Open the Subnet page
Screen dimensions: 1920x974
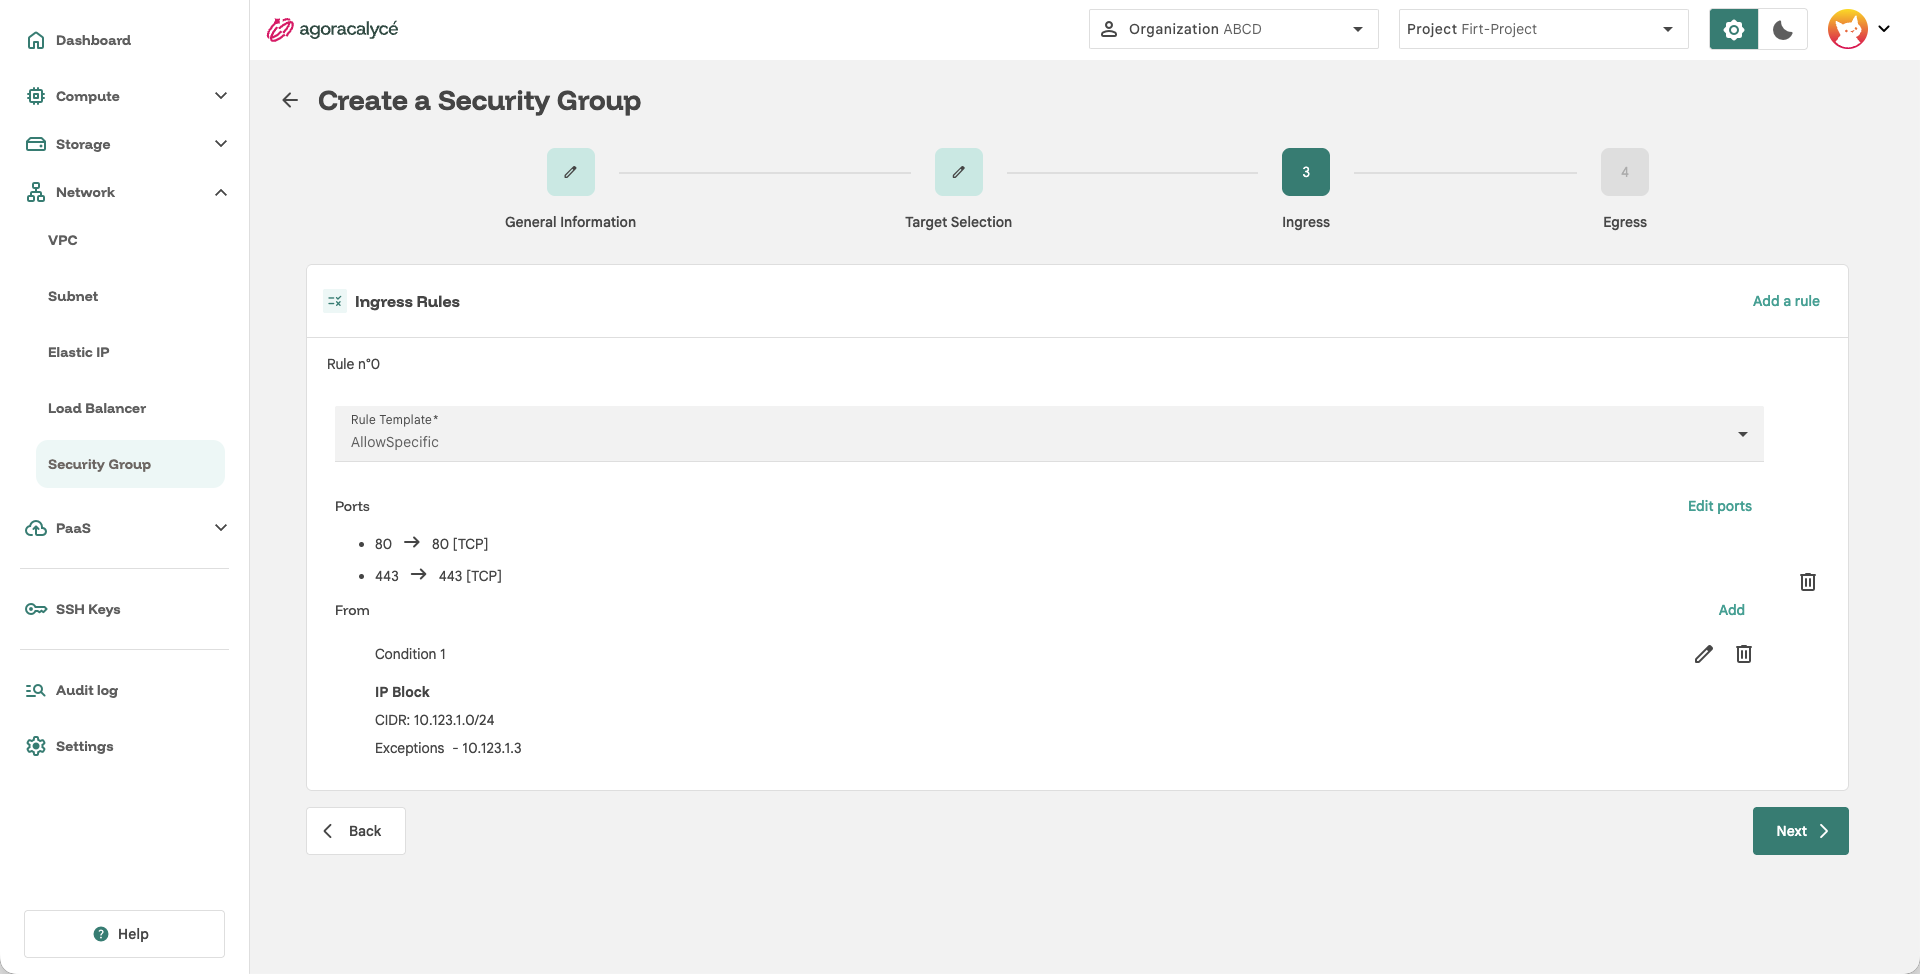click(73, 296)
